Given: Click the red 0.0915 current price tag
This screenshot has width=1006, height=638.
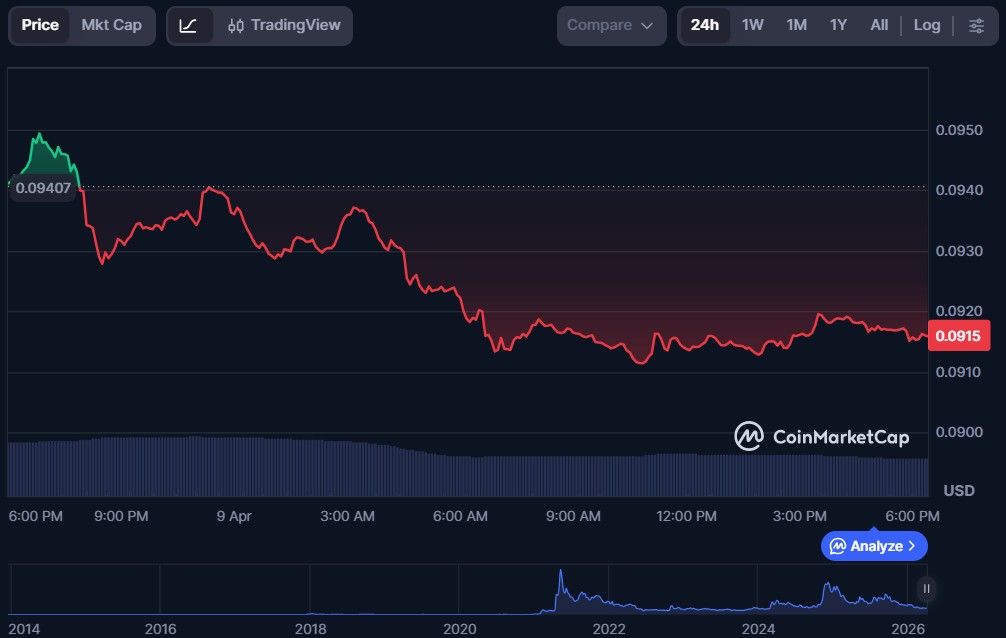Looking at the screenshot, I should 960,336.
